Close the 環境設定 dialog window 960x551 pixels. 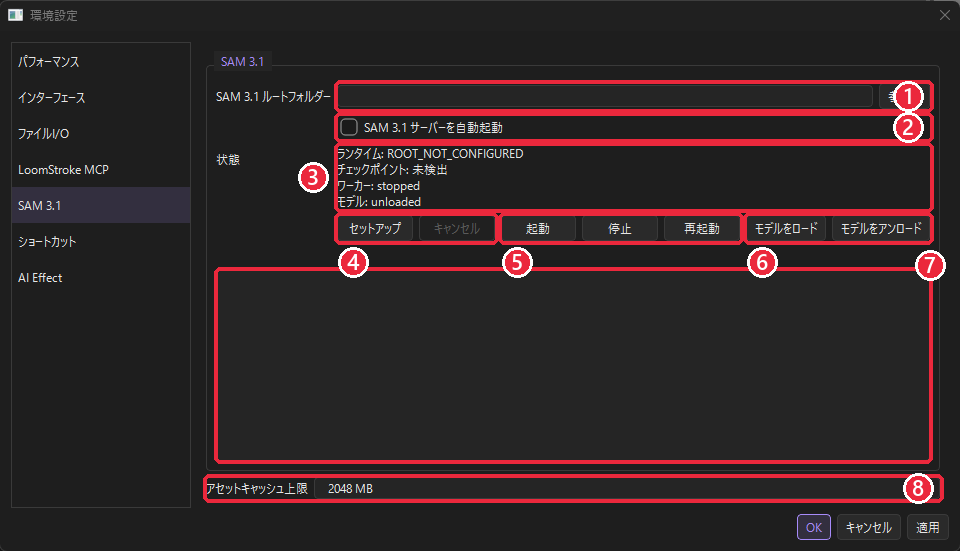click(945, 15)
